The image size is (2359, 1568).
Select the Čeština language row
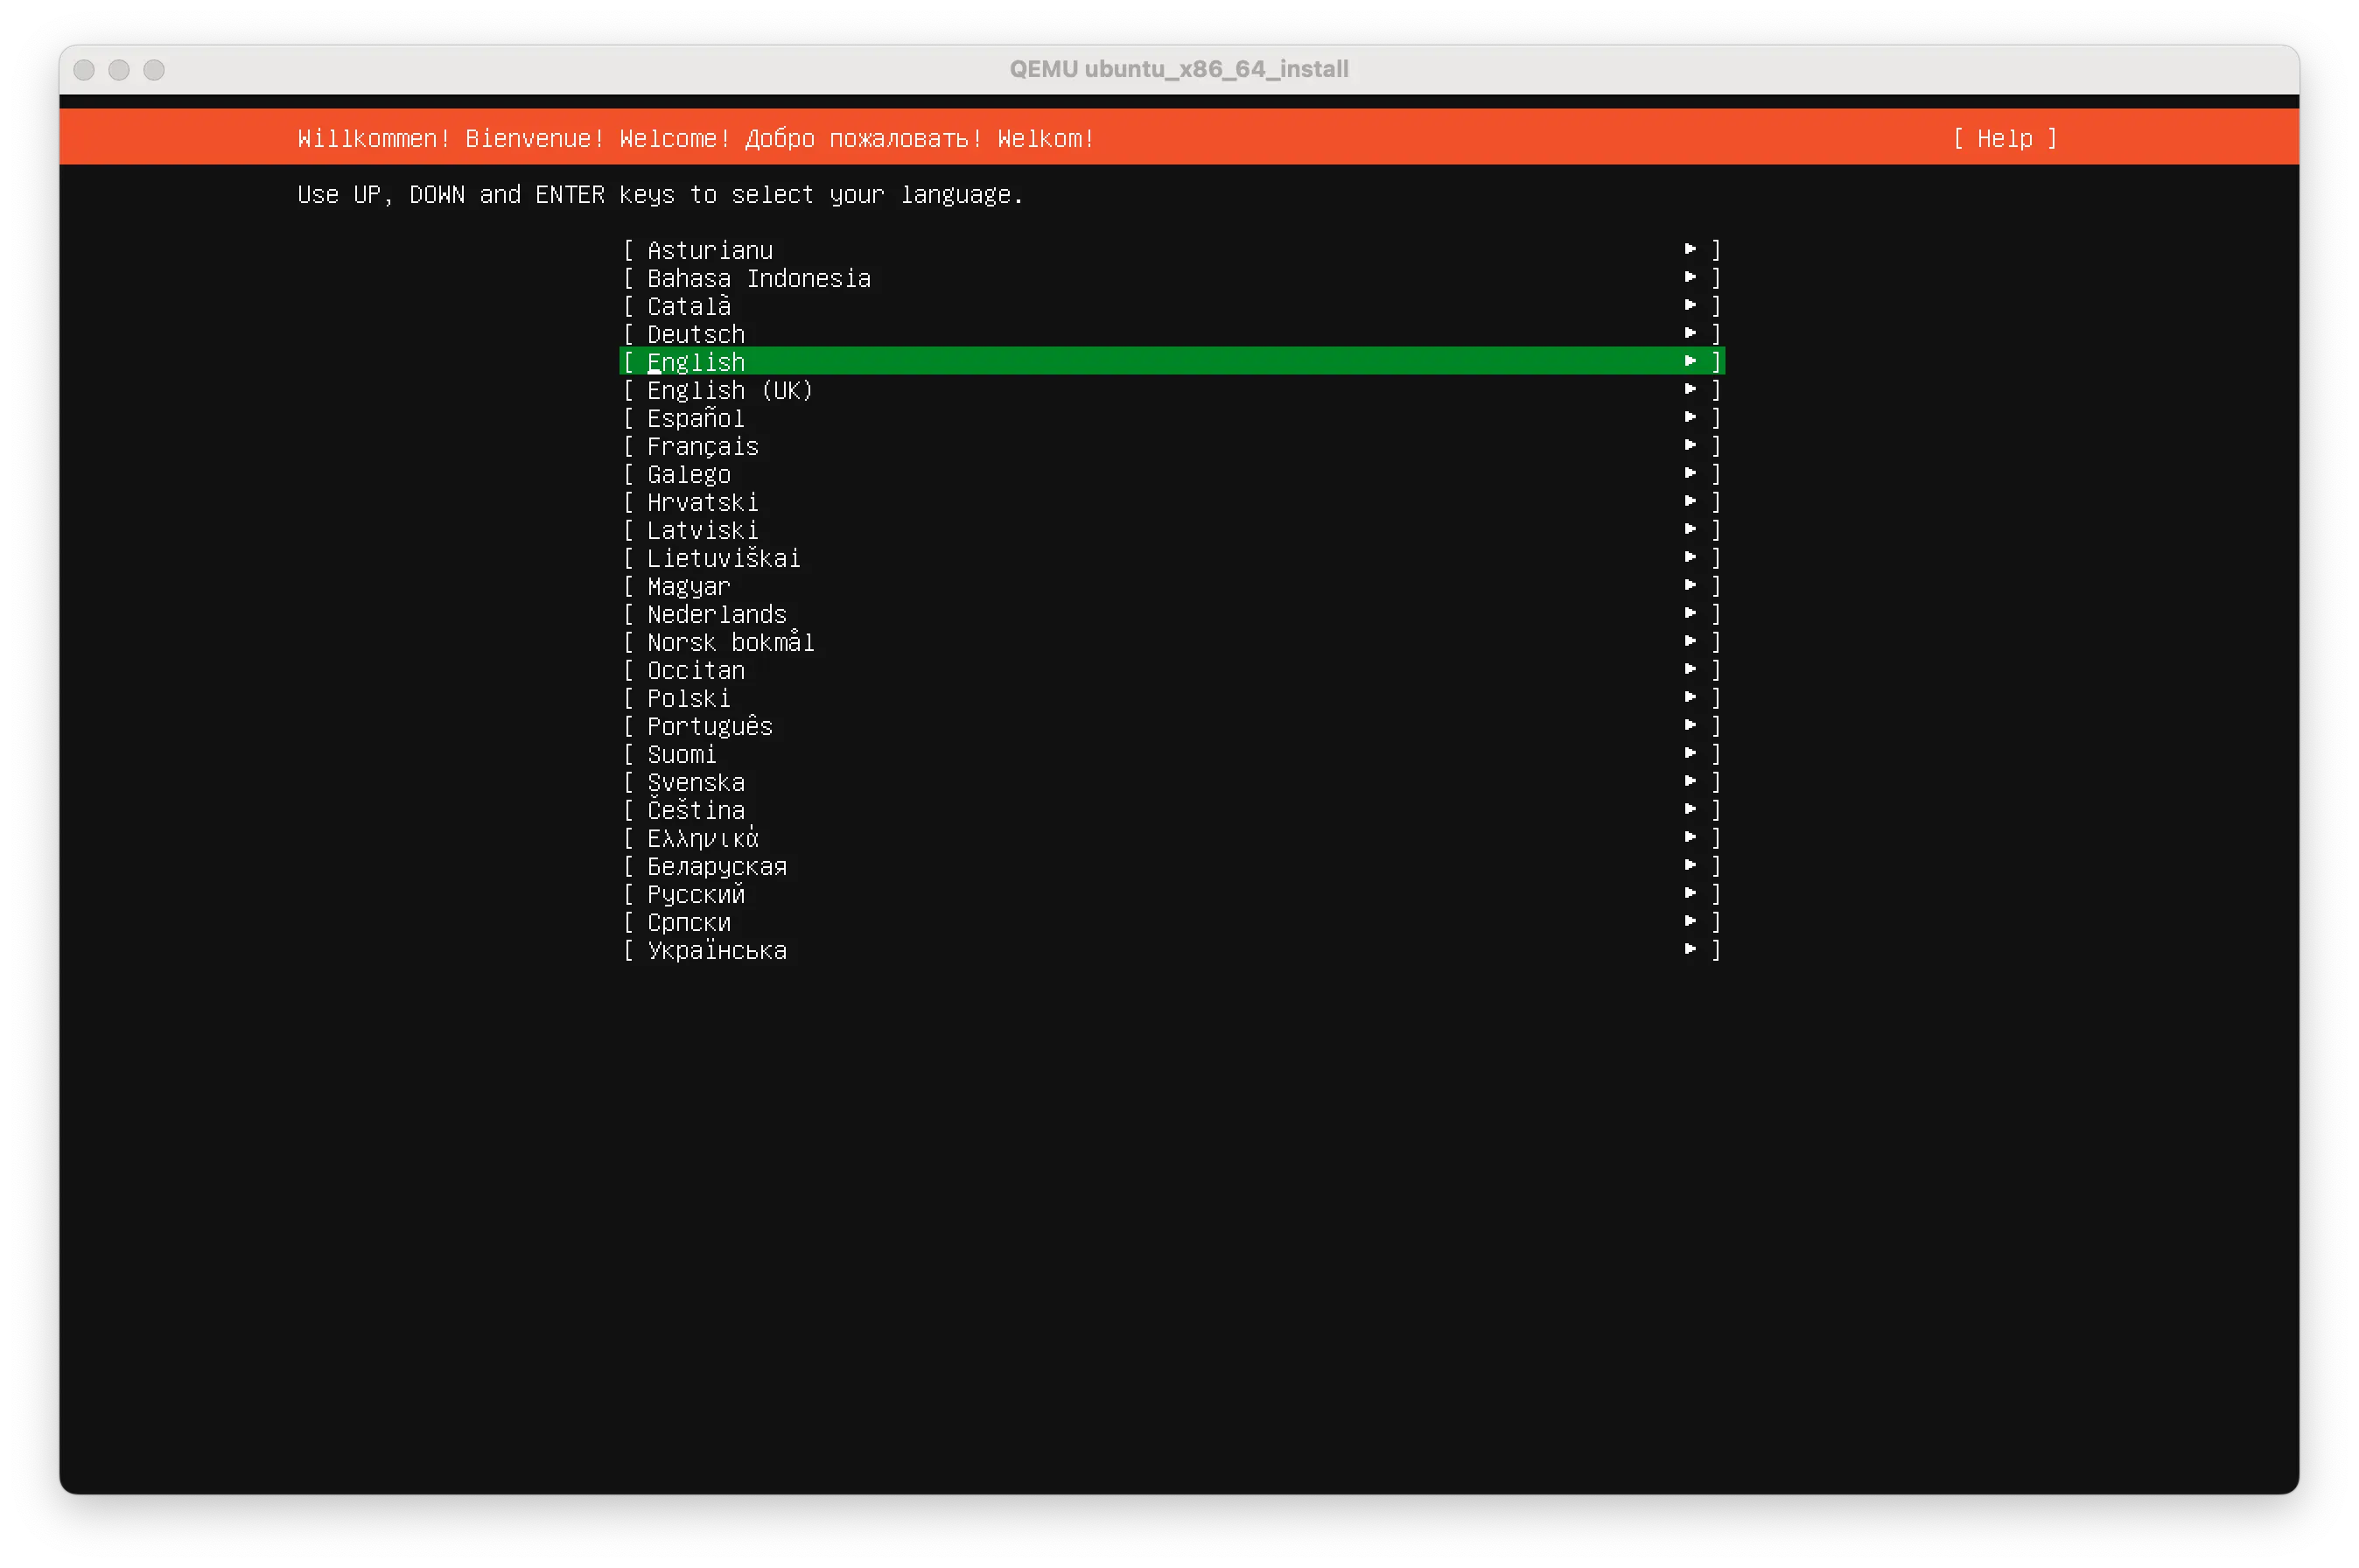pyautogui.click(x=695, y=810)
